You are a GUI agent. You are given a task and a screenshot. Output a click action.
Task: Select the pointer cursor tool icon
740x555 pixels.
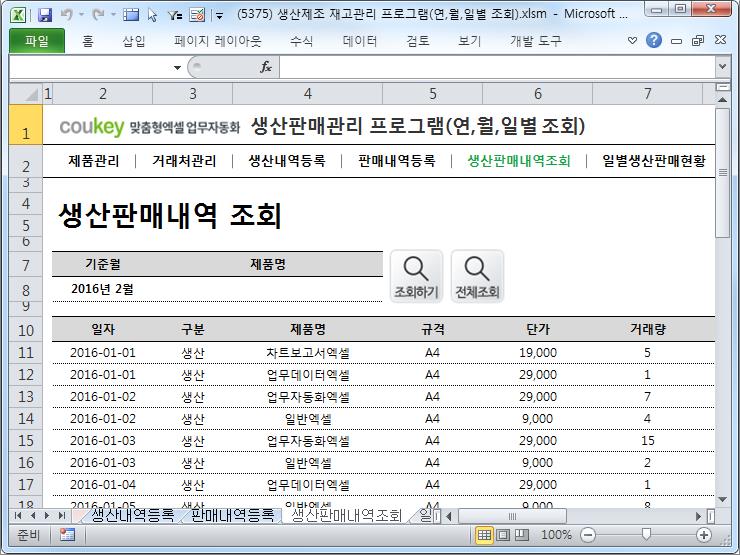[152, 15]
